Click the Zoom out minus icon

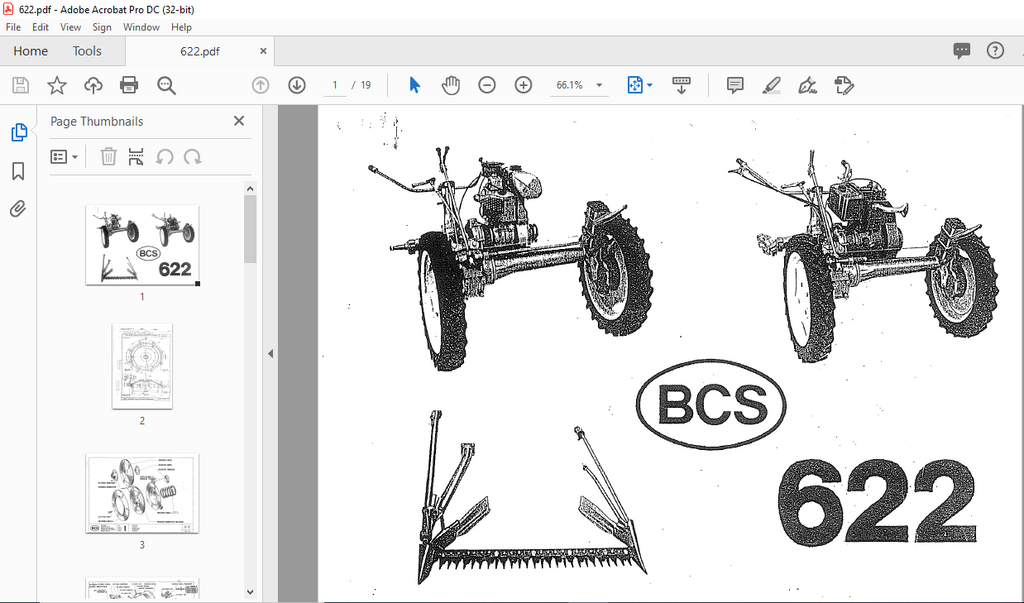click(487, 86)
